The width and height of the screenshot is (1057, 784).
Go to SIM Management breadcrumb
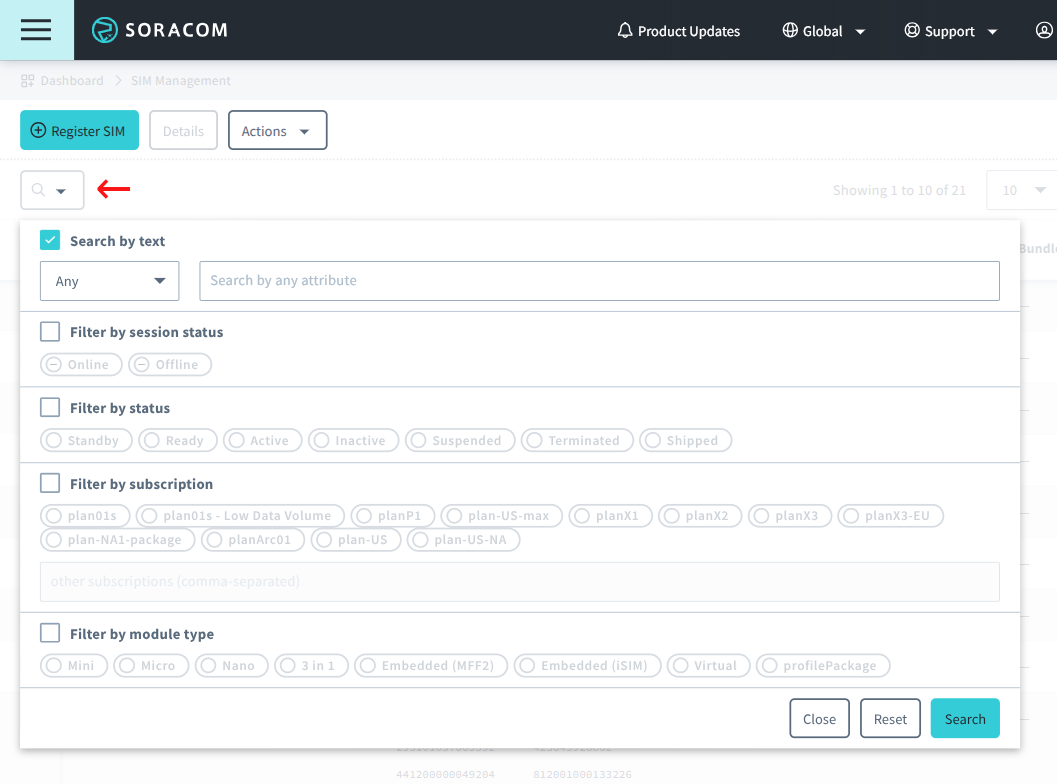pos(180,80)
